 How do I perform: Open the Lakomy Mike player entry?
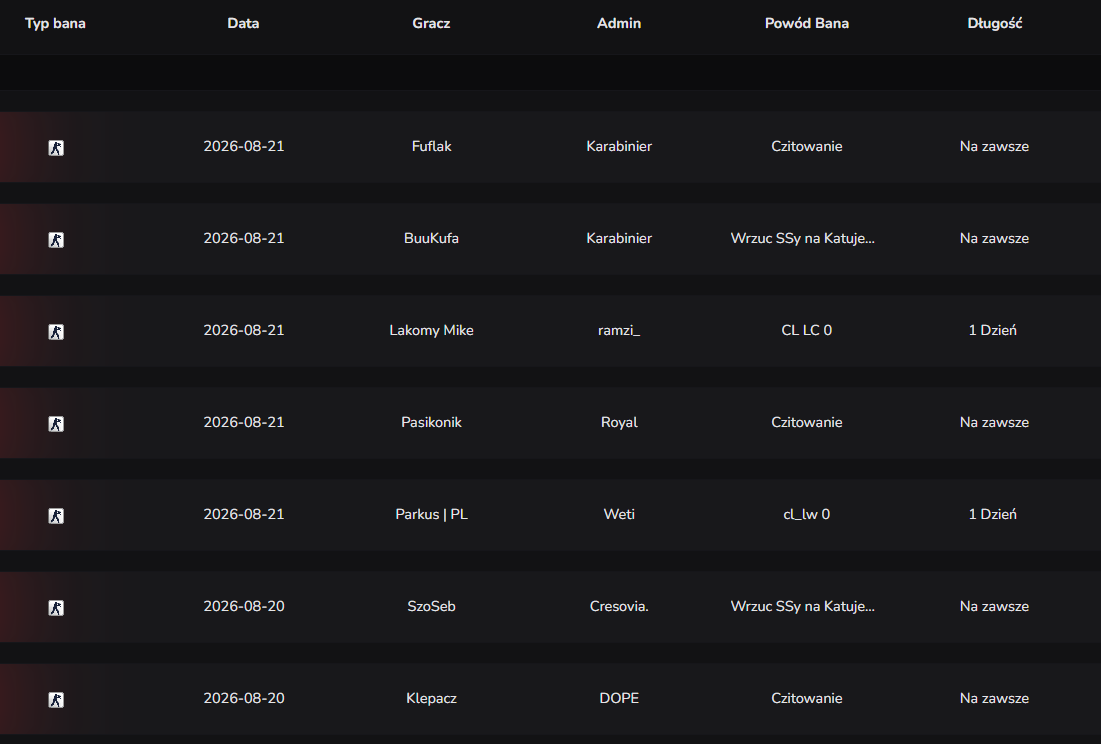pyautogui.click(x=431, y=330)
